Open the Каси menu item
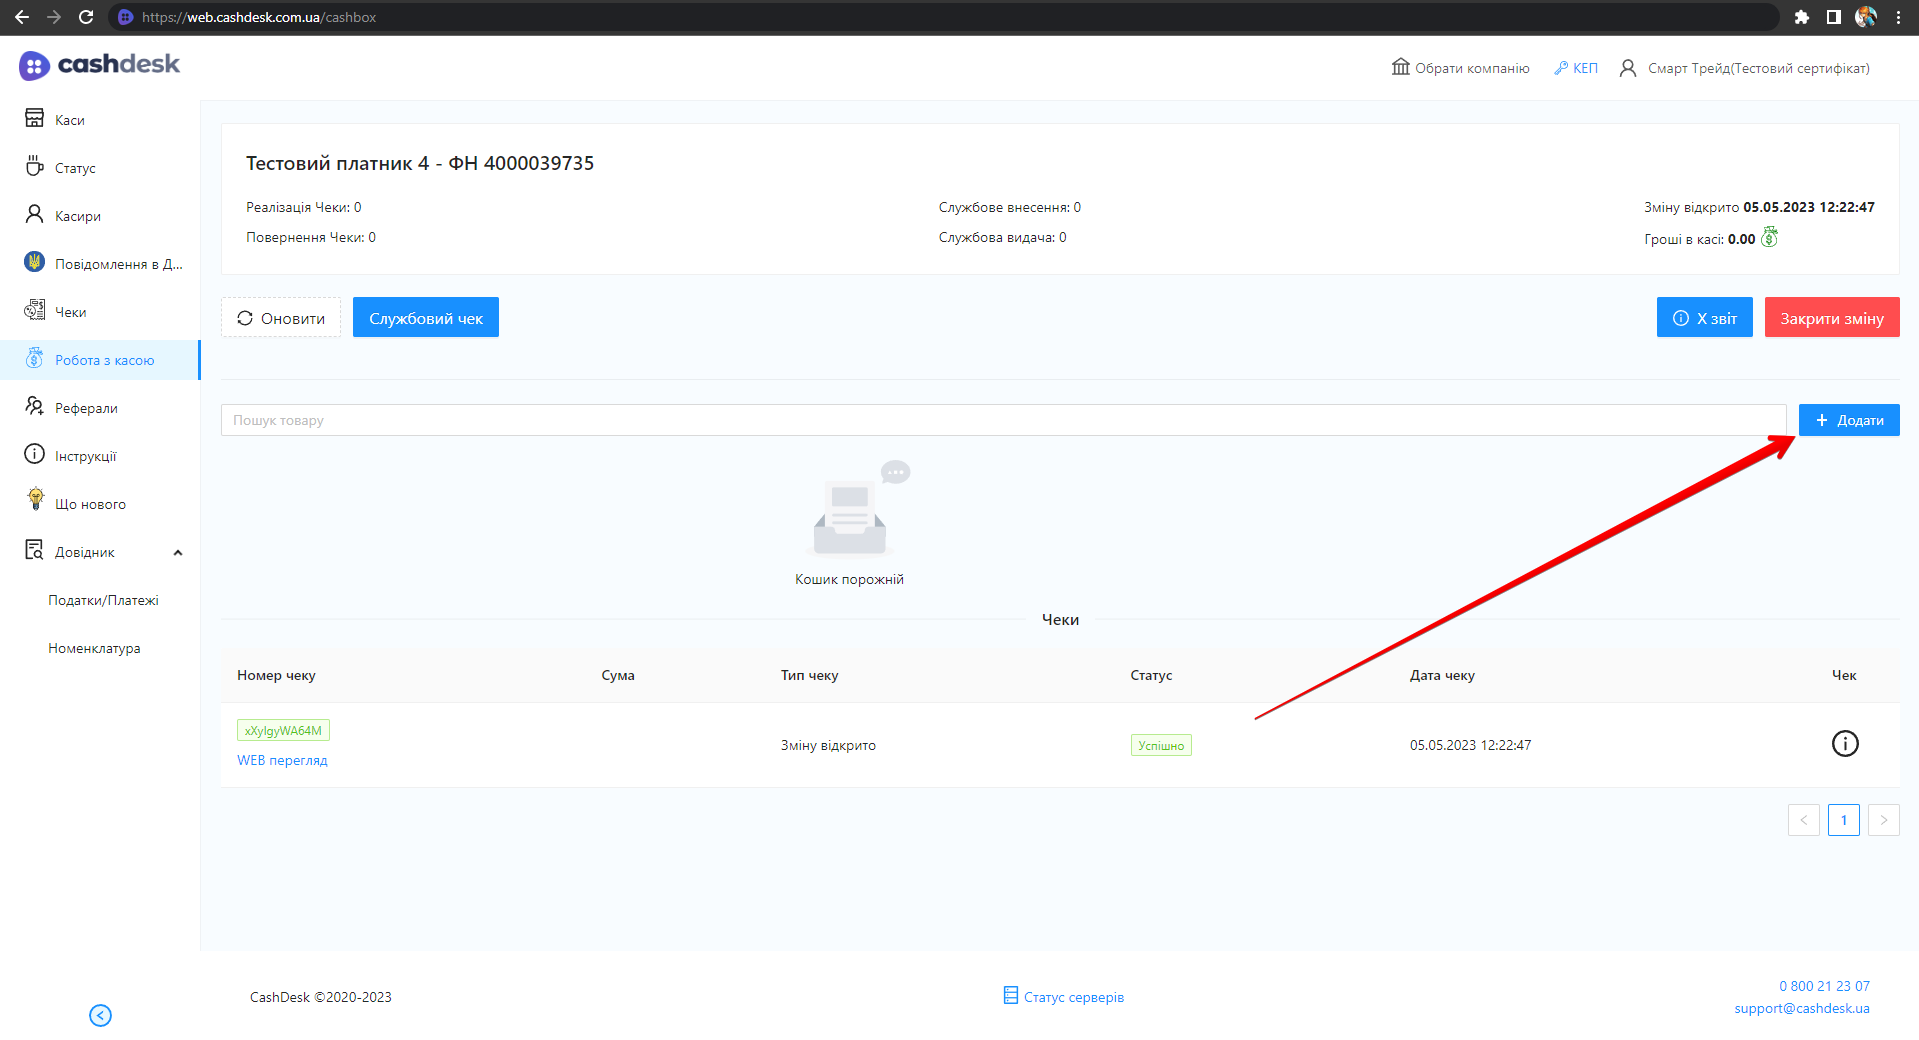 [69, 120]
